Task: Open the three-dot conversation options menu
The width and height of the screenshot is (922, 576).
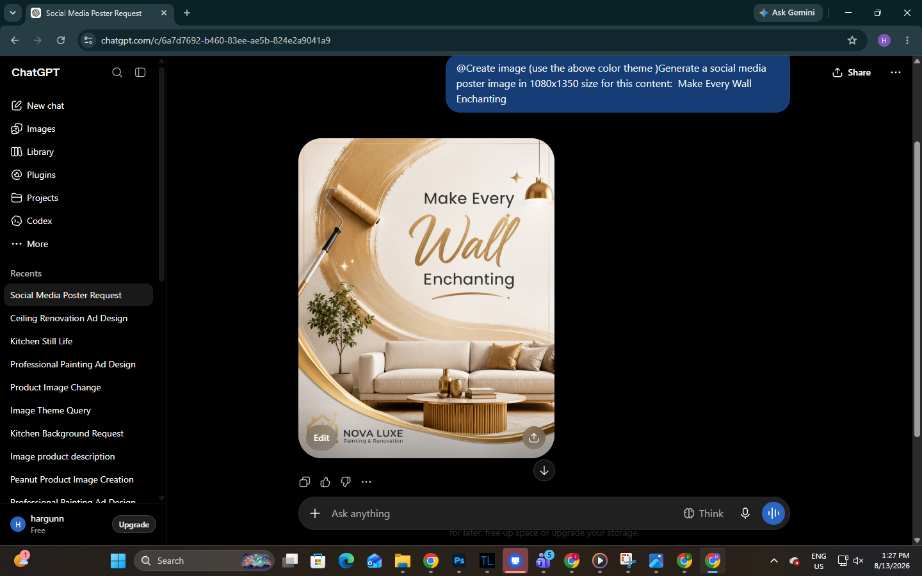Action: (895, 72)
